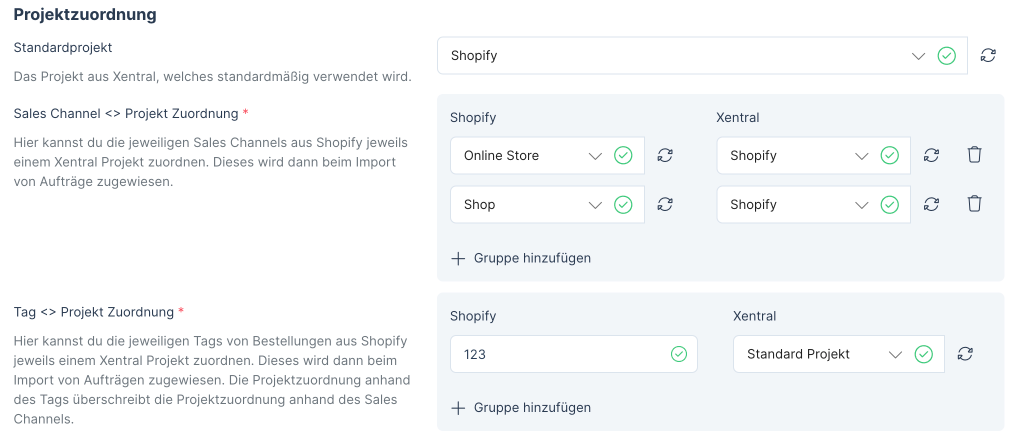Screen dimensions: 1019x441
Task: Open the Standard Projekt dropdown
Action: tap(895, 354)
